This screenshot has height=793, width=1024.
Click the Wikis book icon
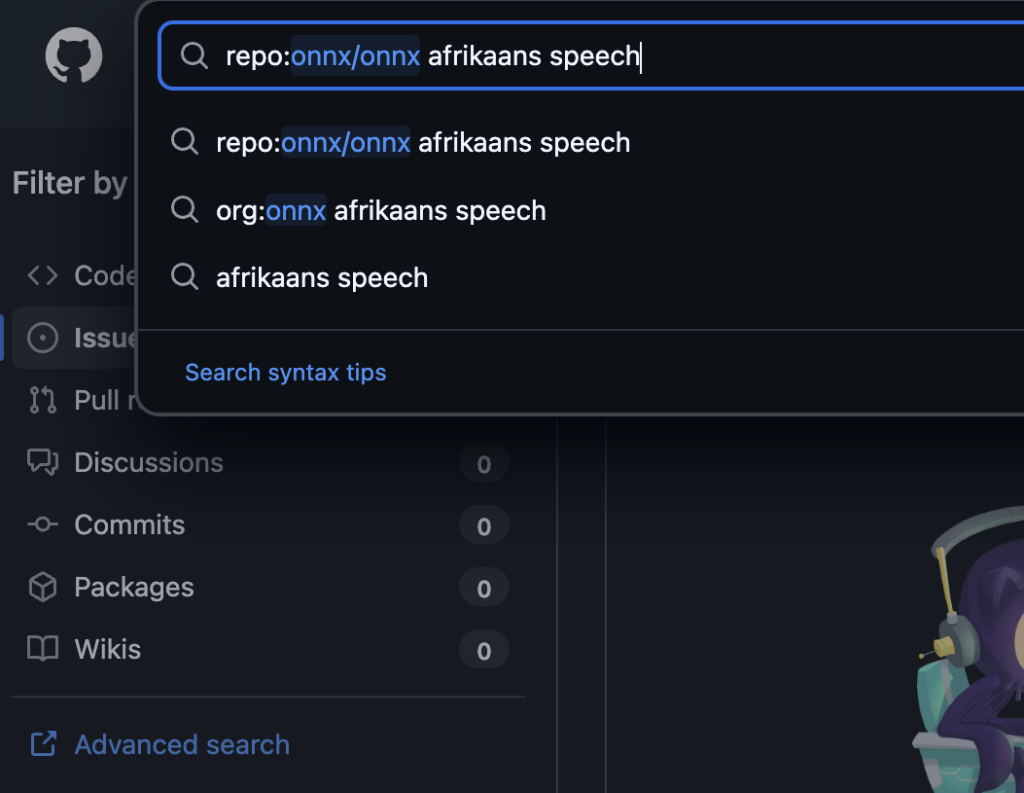tap(42, 649)
